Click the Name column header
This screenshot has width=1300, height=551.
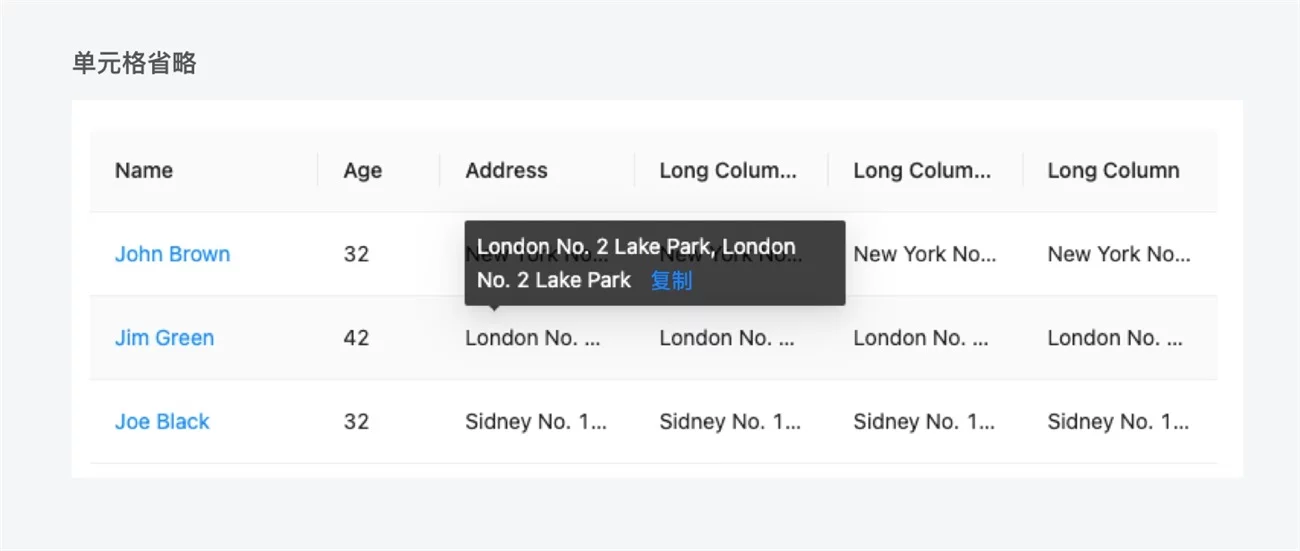(x=144, y=171)
